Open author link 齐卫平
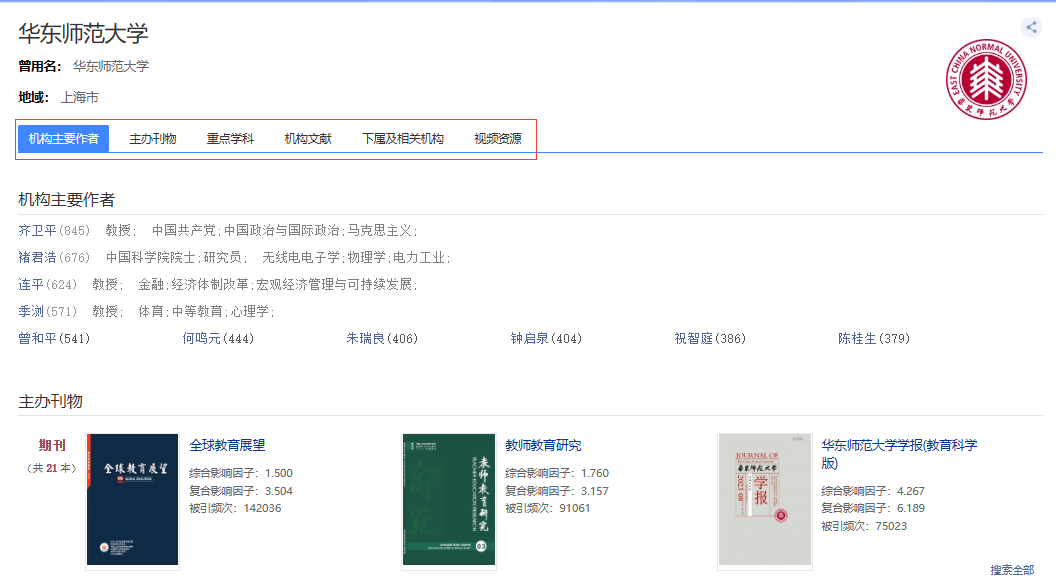Screen dimensions: 1056x587 (x=37, y=230)
